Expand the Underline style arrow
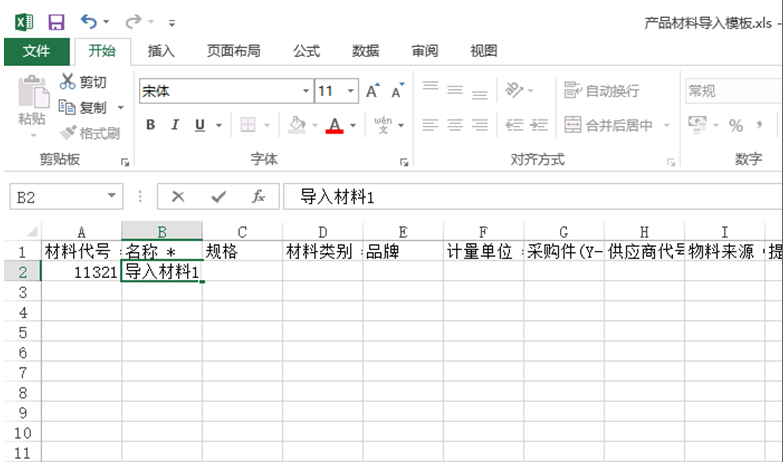Viewport: 783px width, 462px height. tap(219, 125)
